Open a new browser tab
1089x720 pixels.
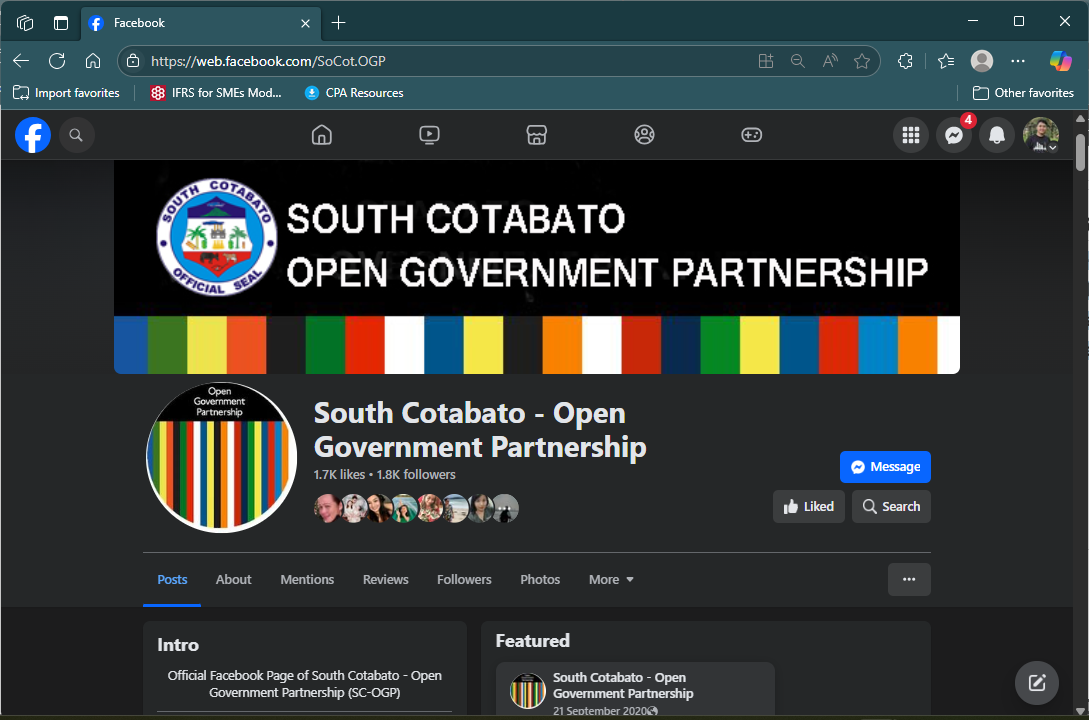coord(338,23)
